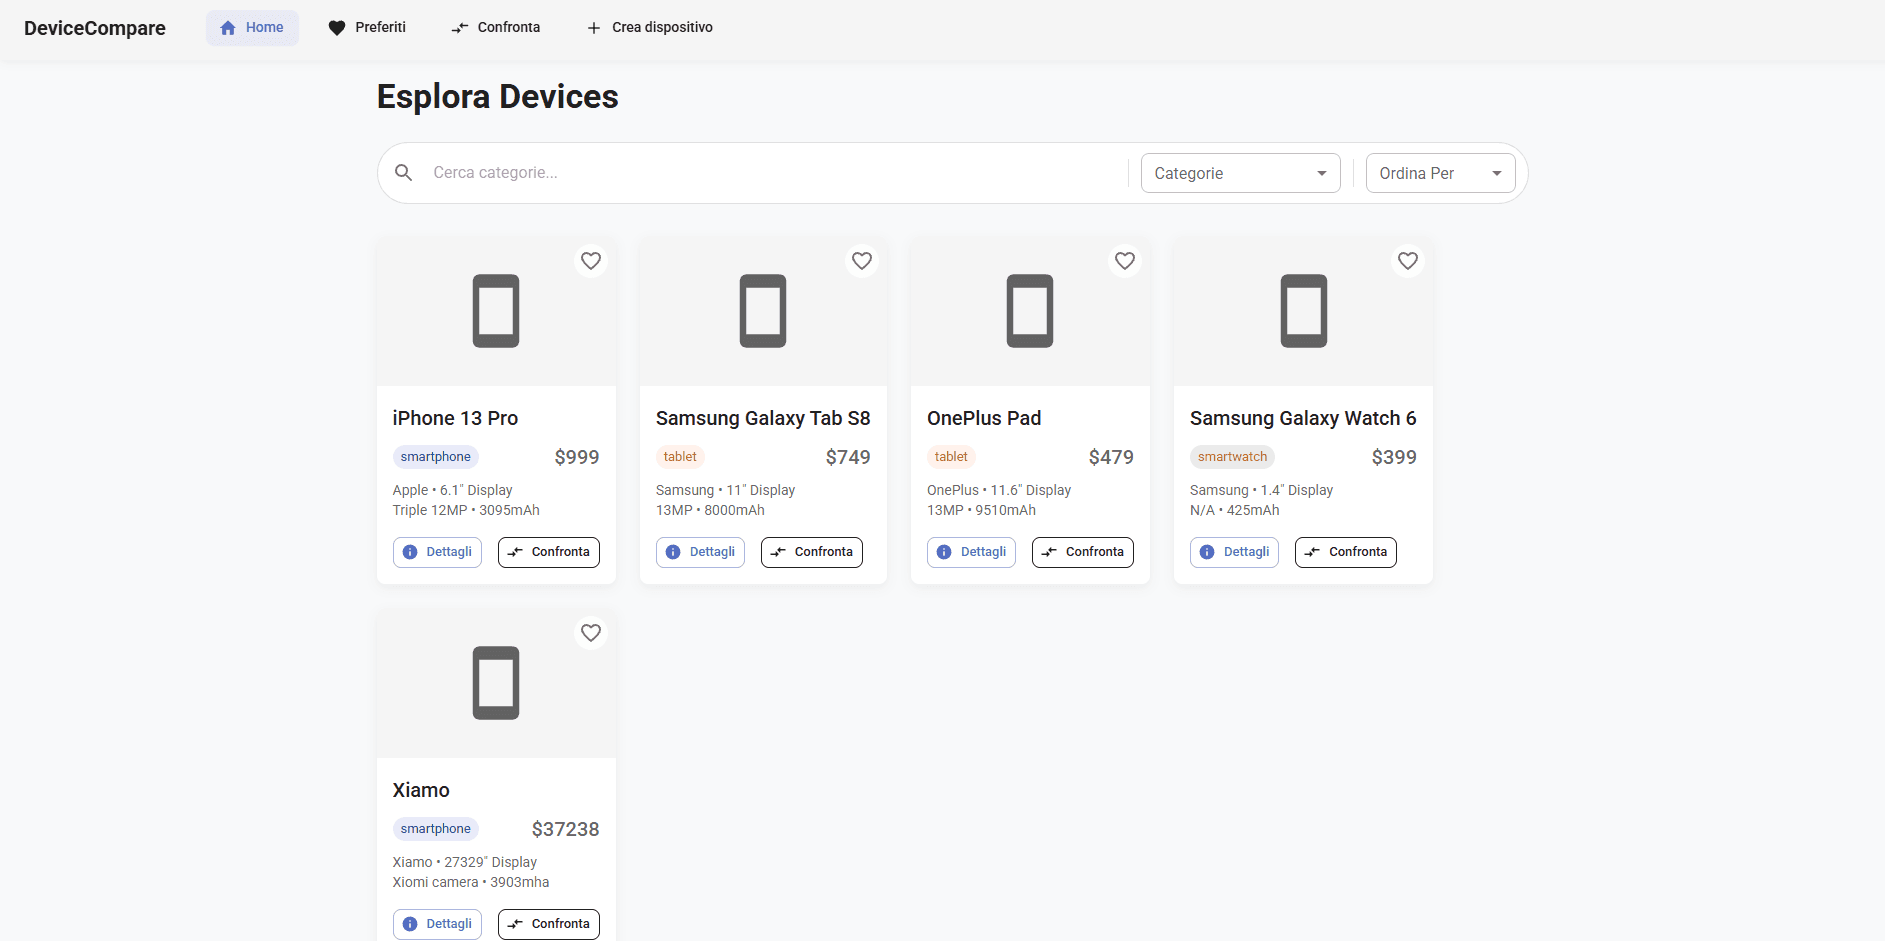Click Confronta on Xiamo card
Image resolution: width=1885 pixels, height=941 pixels.
coord(549,924)
